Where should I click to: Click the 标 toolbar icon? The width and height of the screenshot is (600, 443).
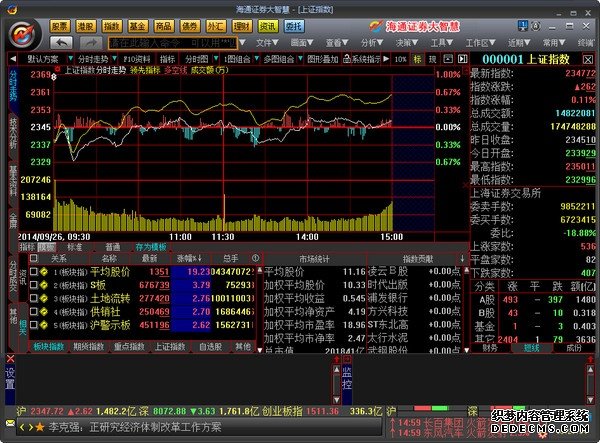tap(417, 59)
